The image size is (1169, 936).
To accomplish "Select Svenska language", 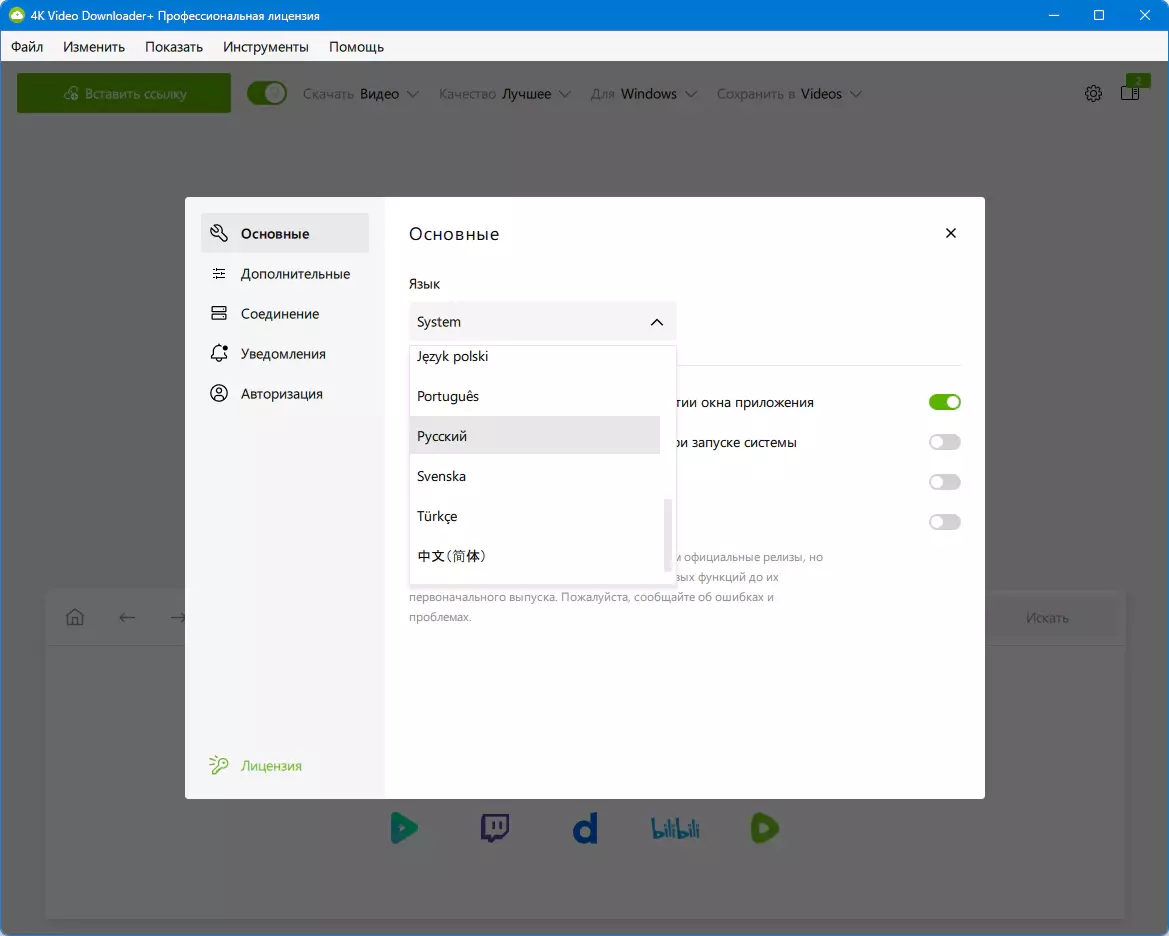I will [535, 476].
